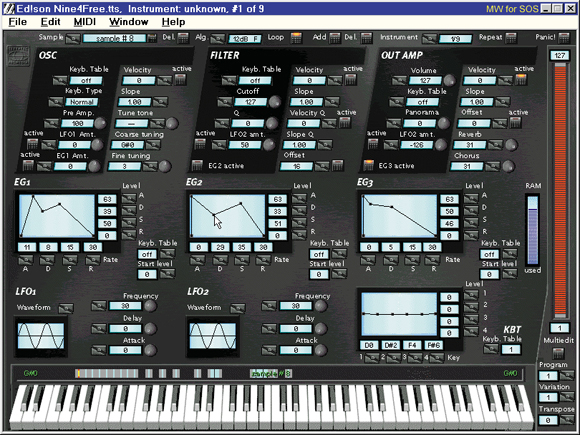
Task: Click EG2 level S edit button
Action: [x=299, y=223]
